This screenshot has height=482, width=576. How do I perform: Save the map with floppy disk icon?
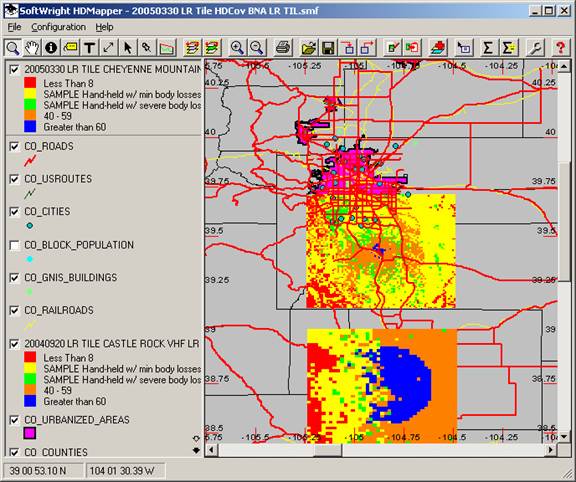click(328, 48)
